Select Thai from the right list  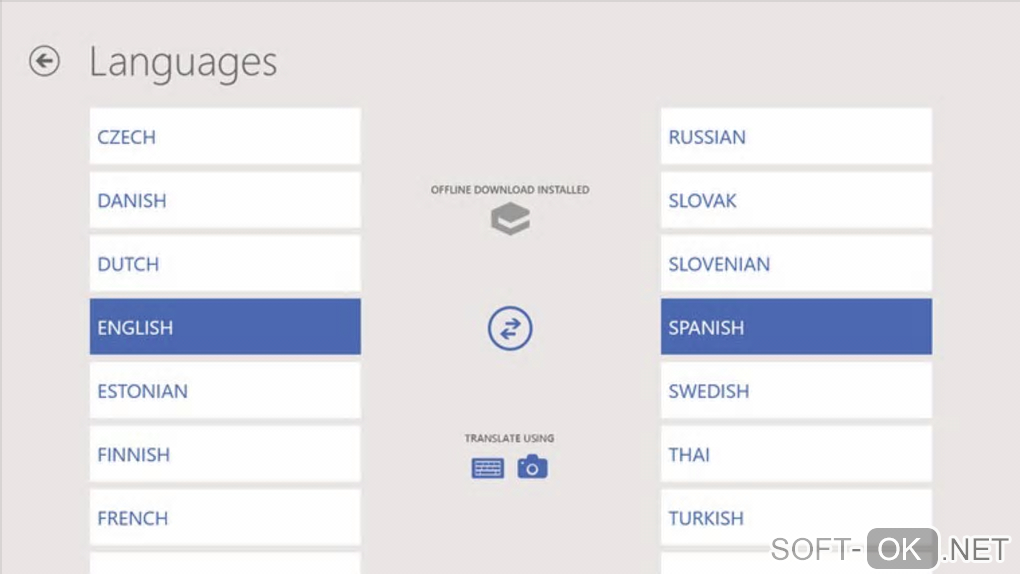tap(796, 454)
